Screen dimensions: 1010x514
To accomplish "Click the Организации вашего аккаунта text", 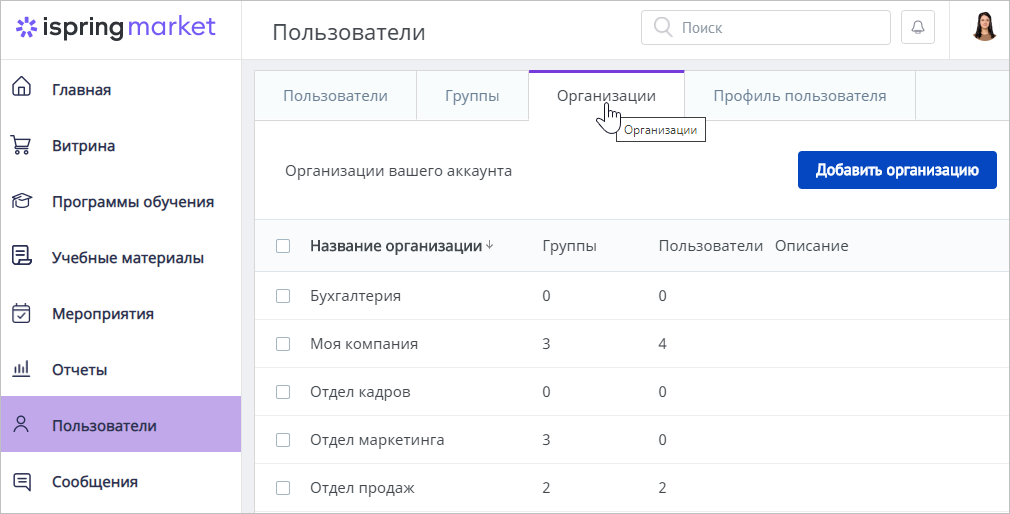I will click(399, 171).
